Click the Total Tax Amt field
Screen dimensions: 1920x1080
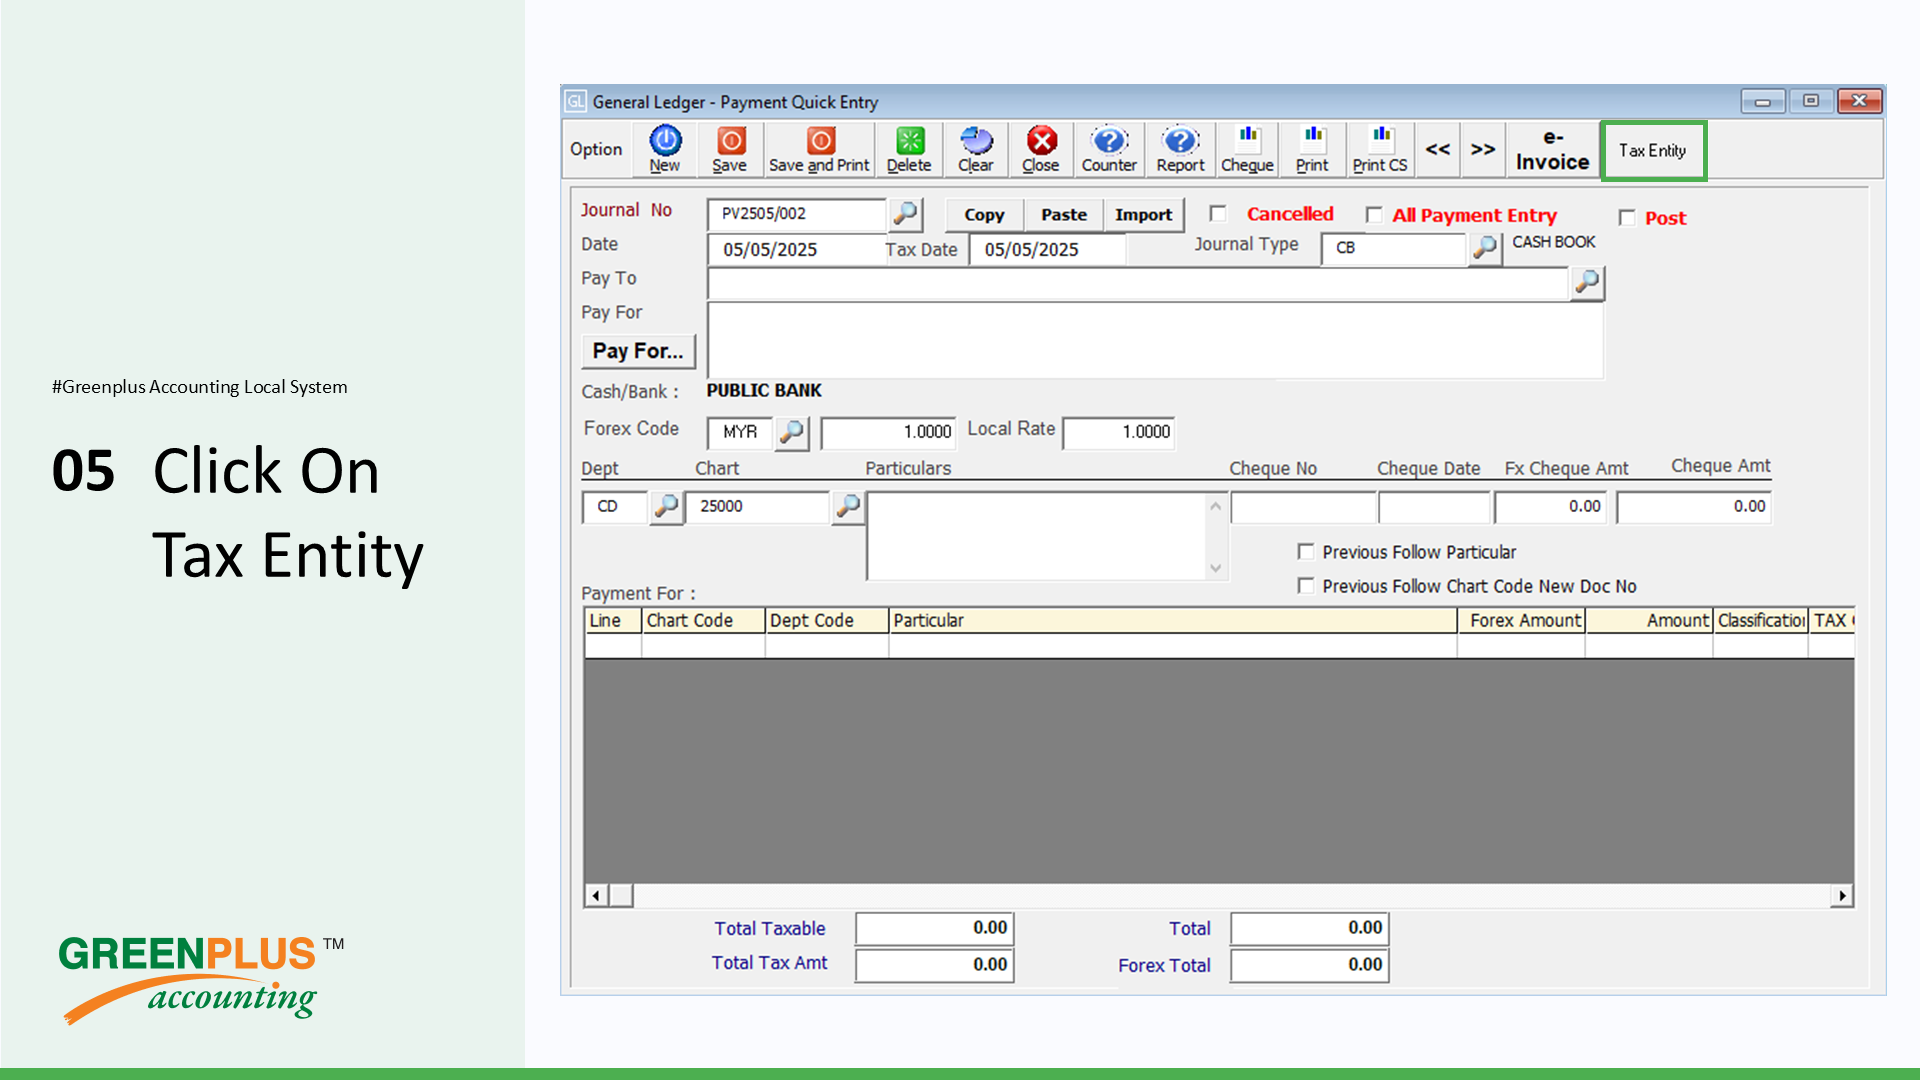pyautogui.click(x=935, y=965)
